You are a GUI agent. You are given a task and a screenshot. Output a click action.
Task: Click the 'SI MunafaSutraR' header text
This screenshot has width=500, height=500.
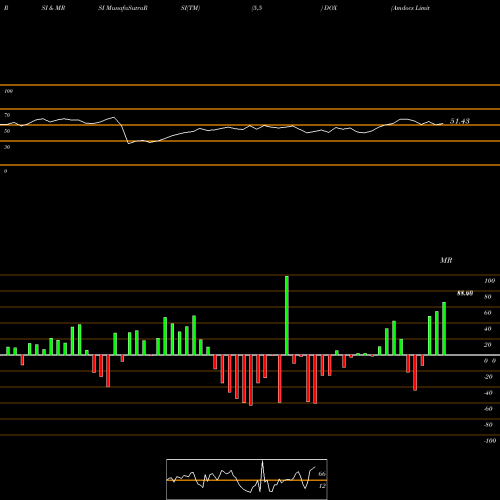tap(123, 8)
